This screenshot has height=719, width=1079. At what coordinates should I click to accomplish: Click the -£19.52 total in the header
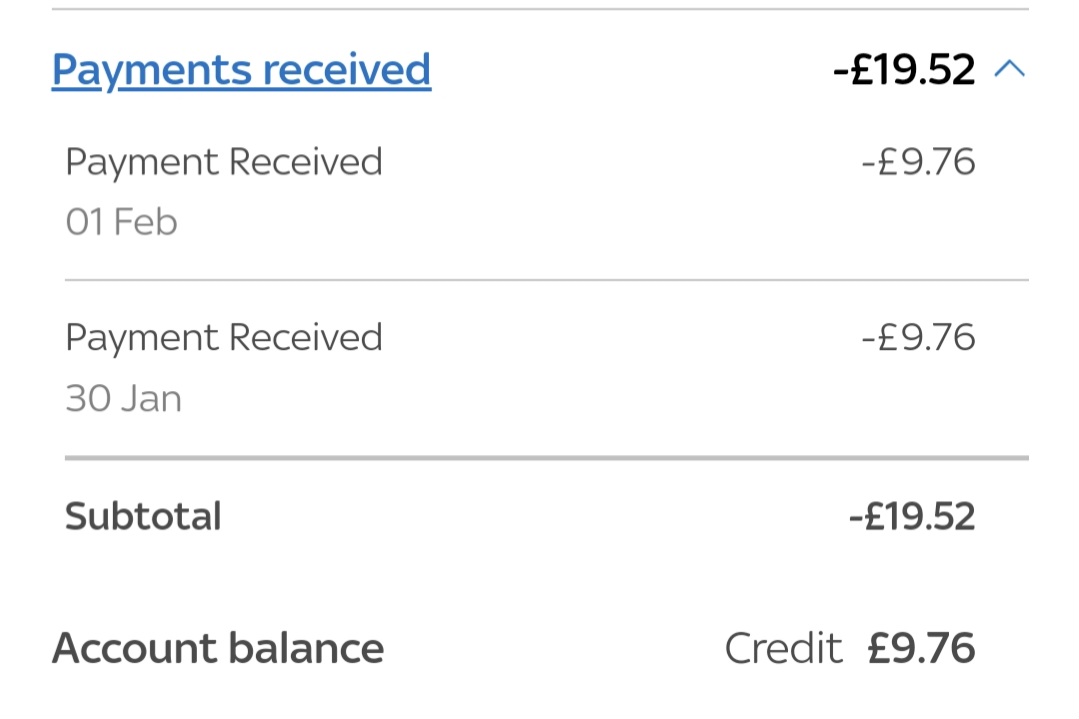903,70
